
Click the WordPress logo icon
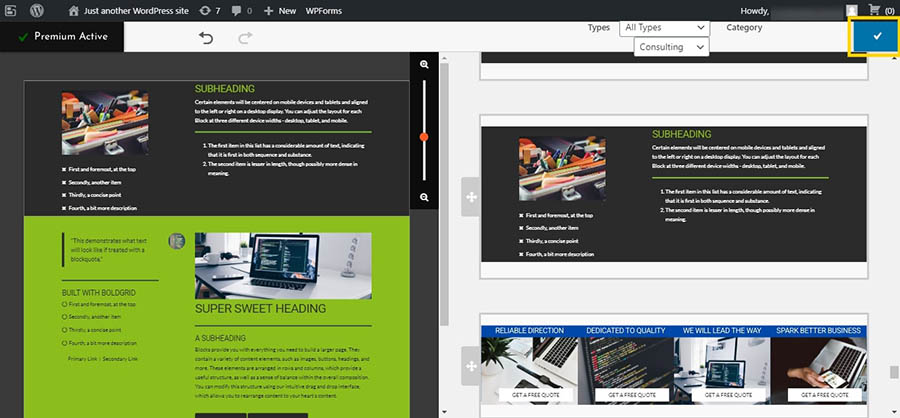coord(37,10)
